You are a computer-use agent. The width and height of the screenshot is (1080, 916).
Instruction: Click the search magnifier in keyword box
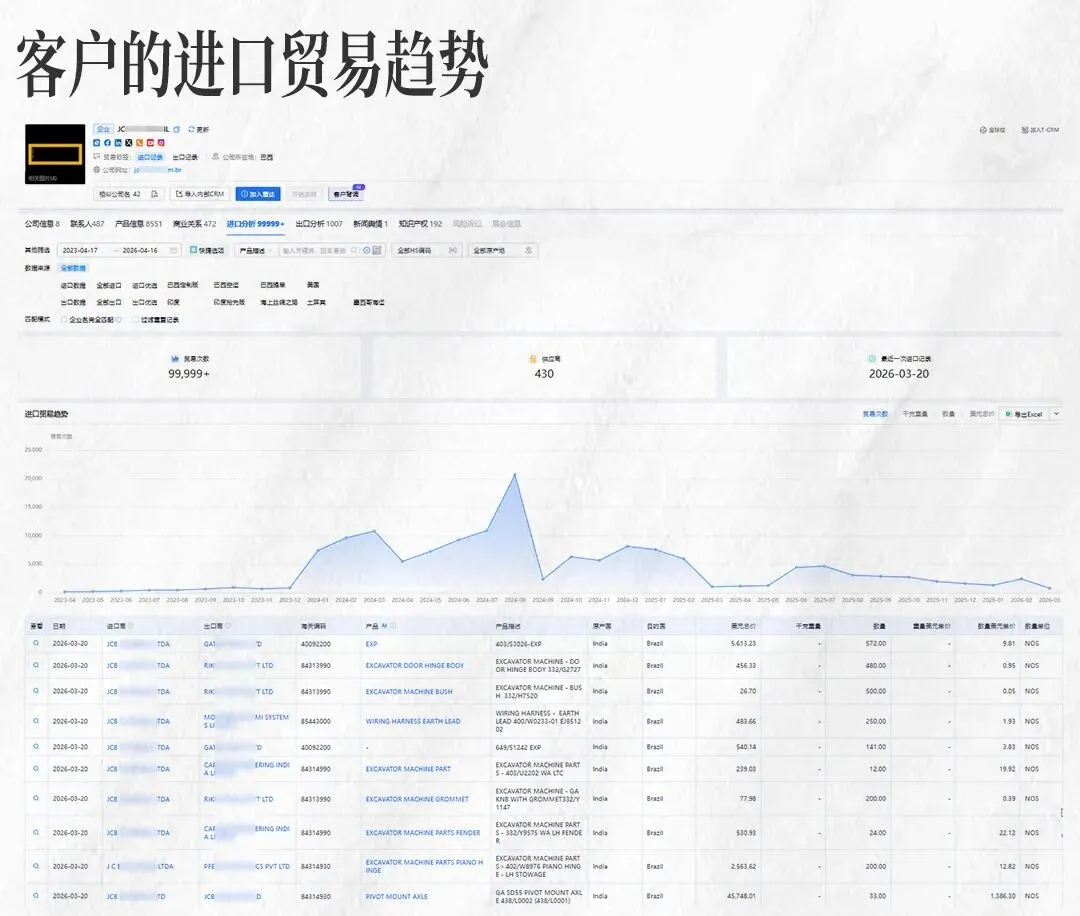354,251
